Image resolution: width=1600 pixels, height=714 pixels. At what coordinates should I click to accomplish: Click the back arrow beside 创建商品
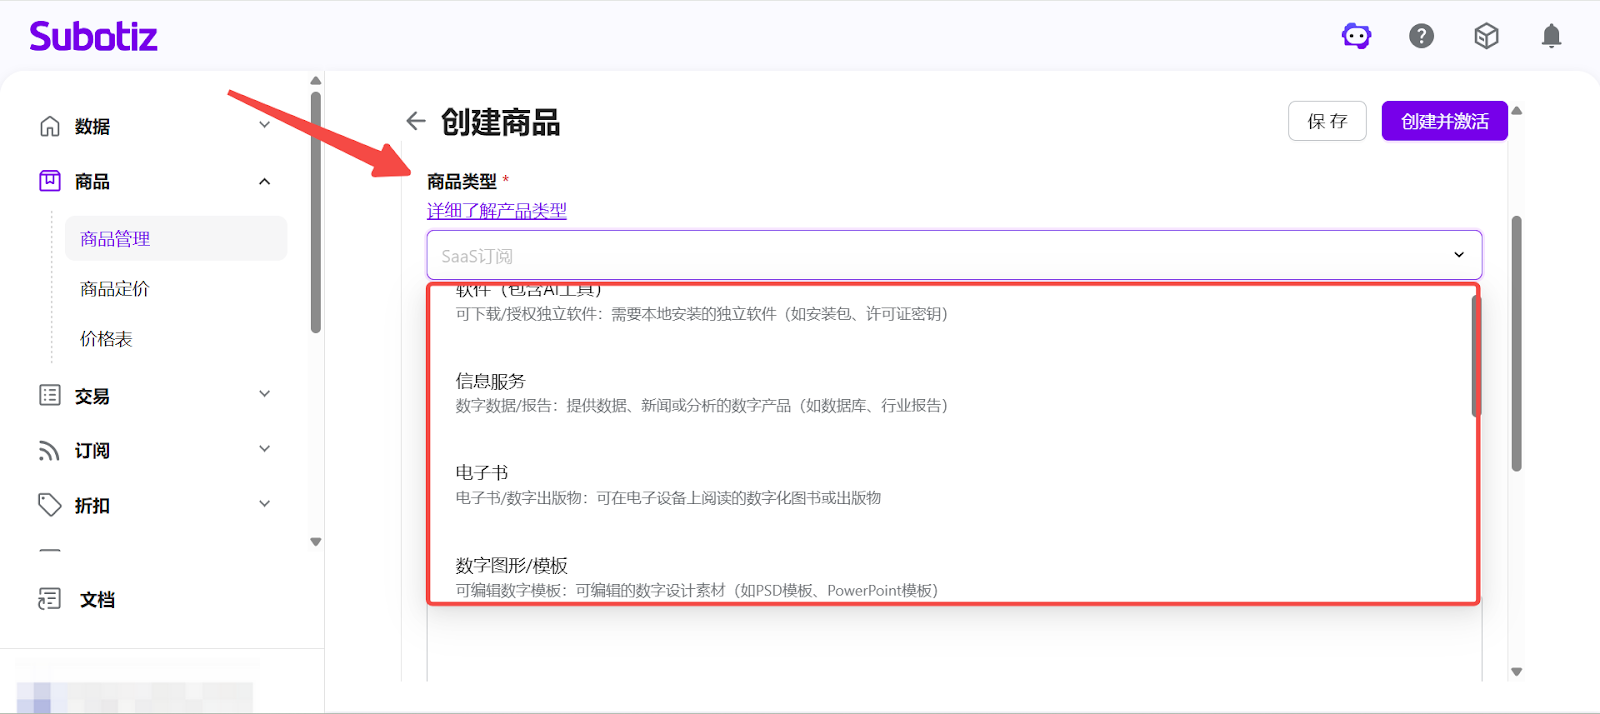coord(416,121)
